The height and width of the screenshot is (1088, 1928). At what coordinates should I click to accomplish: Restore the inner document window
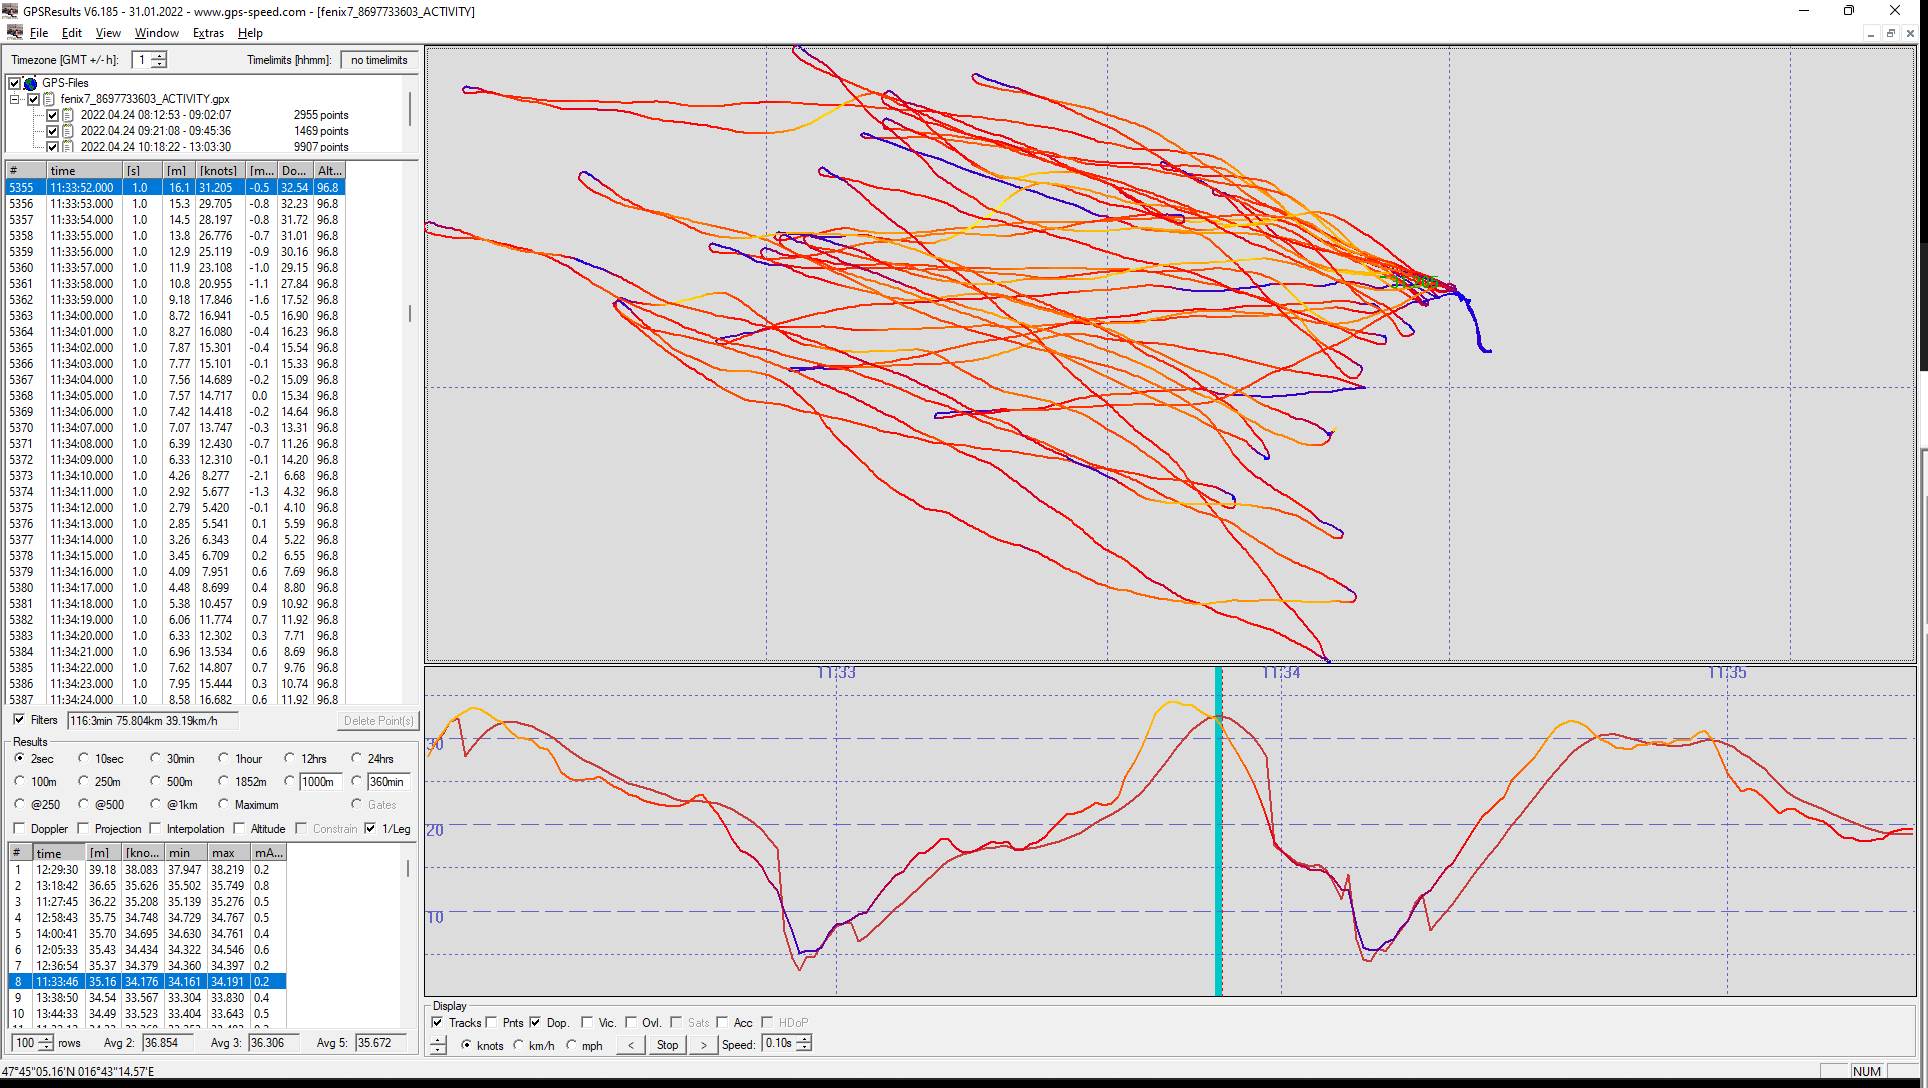[1890, 33]
